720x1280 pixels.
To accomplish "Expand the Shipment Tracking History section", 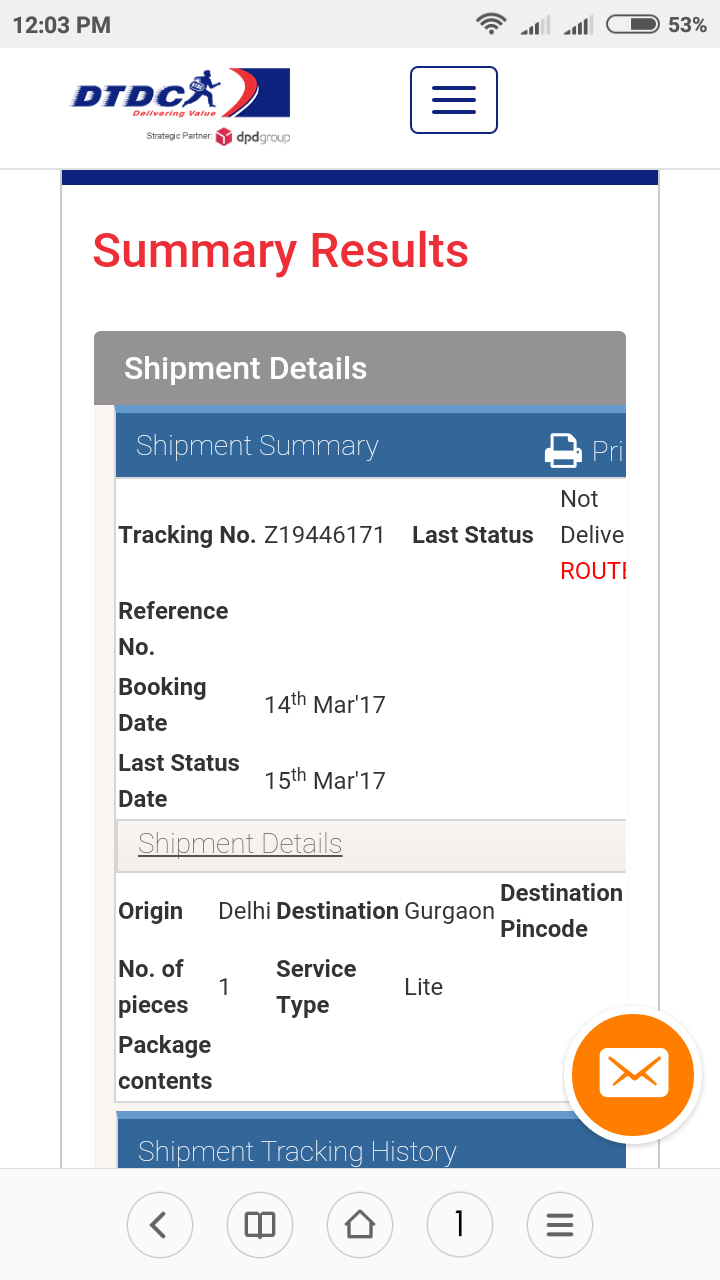I will (x=297, y=1152).
